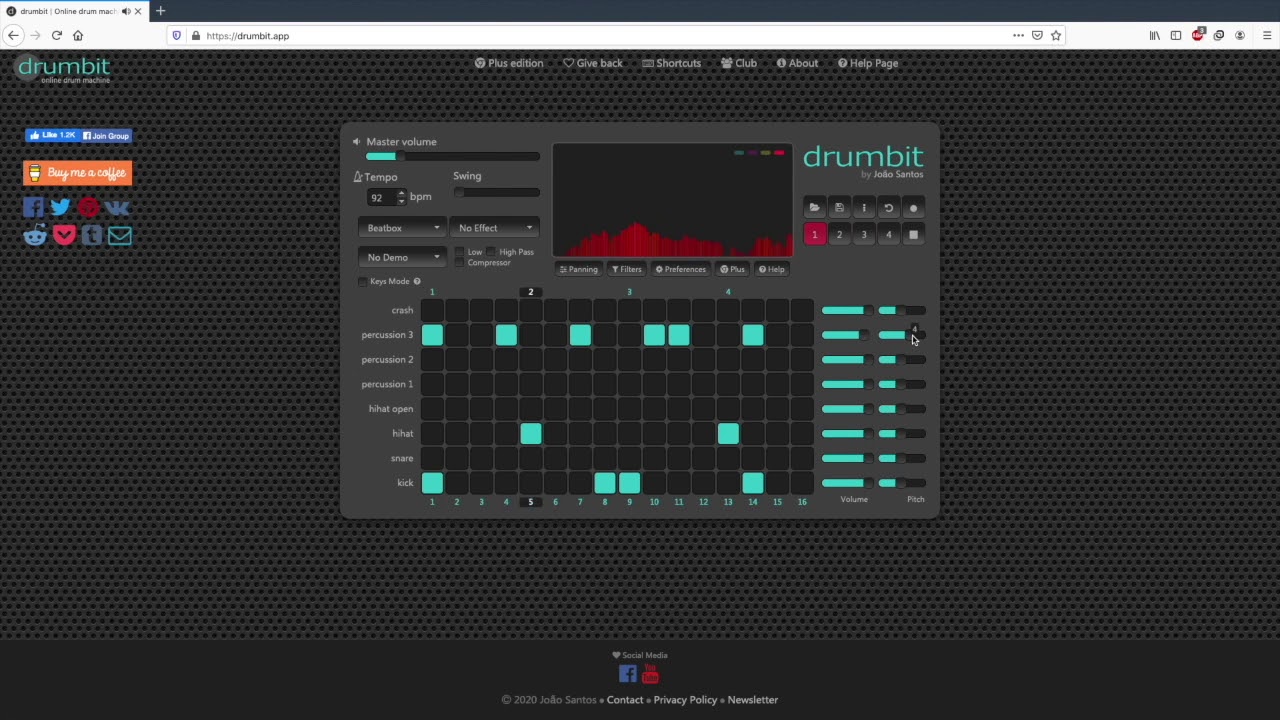This screenshot has height=720, width=1280.
Task: Save the pattern using the floppy disk icon
Action: coord(839,208)
